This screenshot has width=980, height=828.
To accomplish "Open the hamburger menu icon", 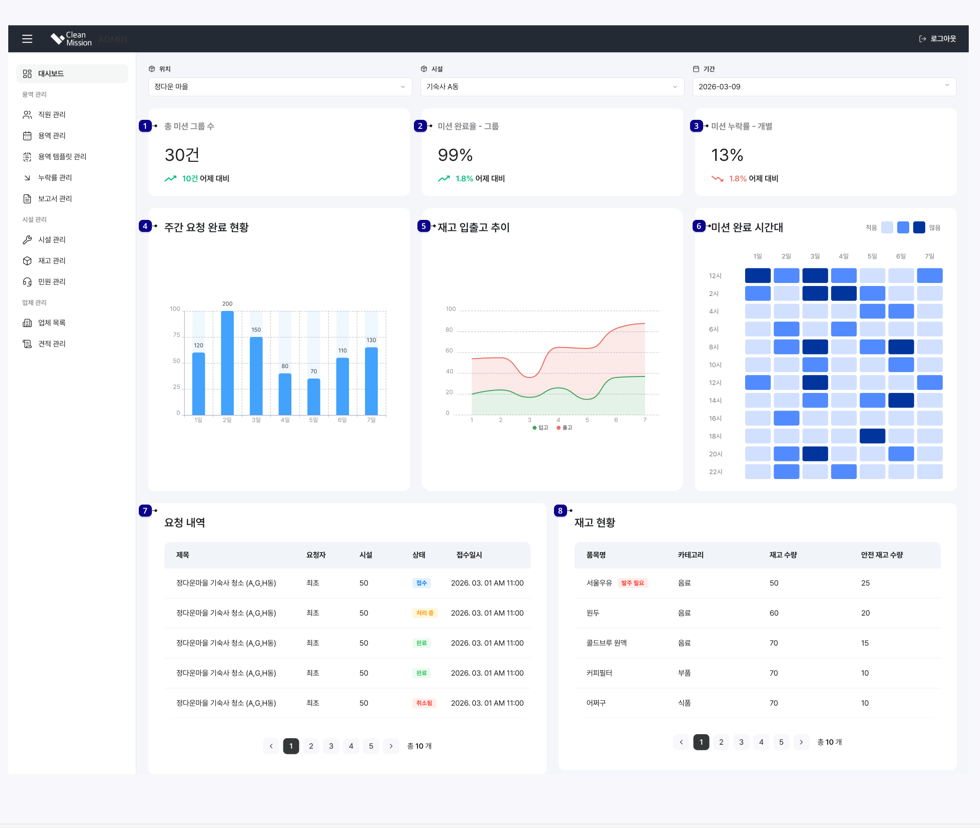I will click(x=27, y=39).
